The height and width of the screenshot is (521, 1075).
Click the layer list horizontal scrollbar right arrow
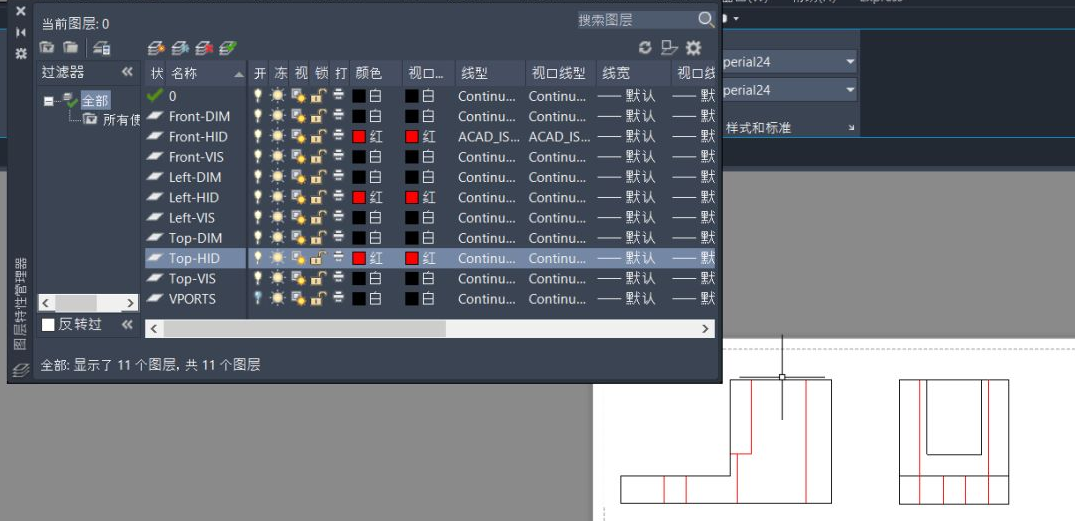point(705,329)
